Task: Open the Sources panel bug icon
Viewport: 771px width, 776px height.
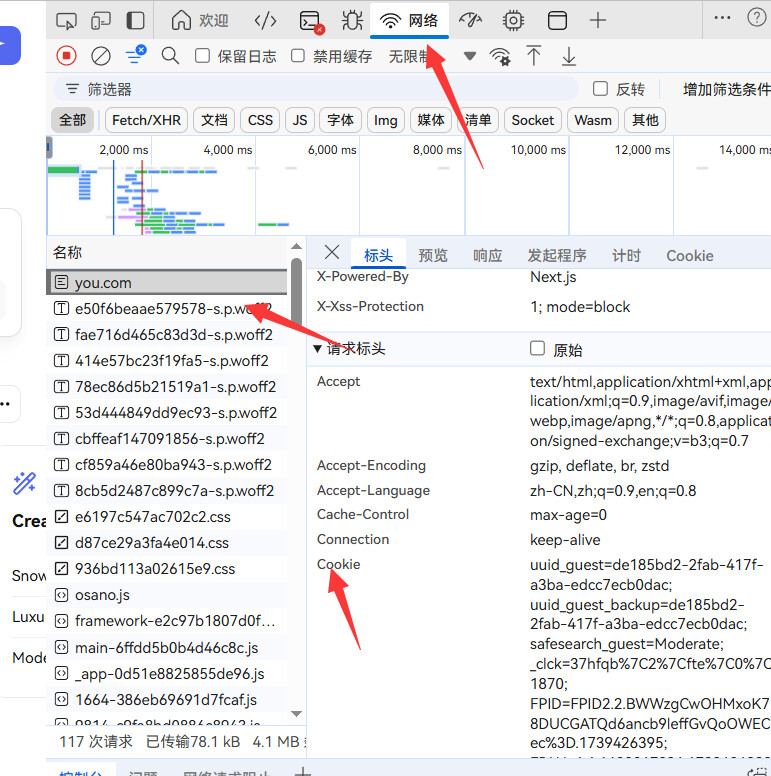Action: coord(352,20)
